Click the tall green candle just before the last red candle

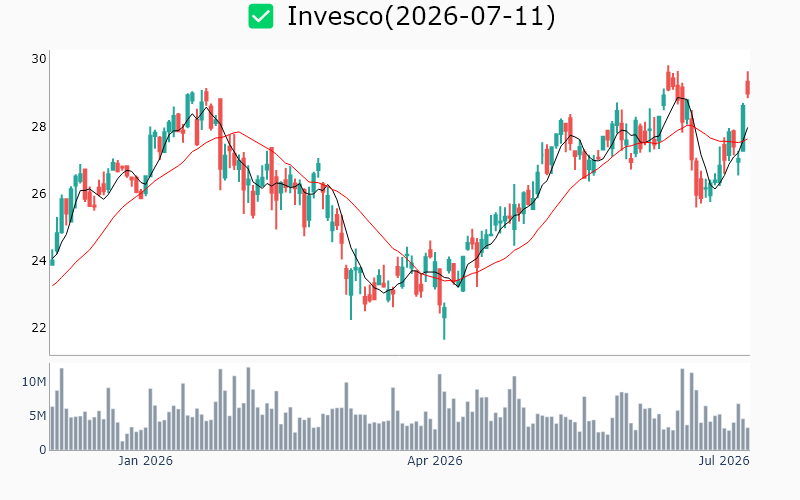click(x=743, y=128)
